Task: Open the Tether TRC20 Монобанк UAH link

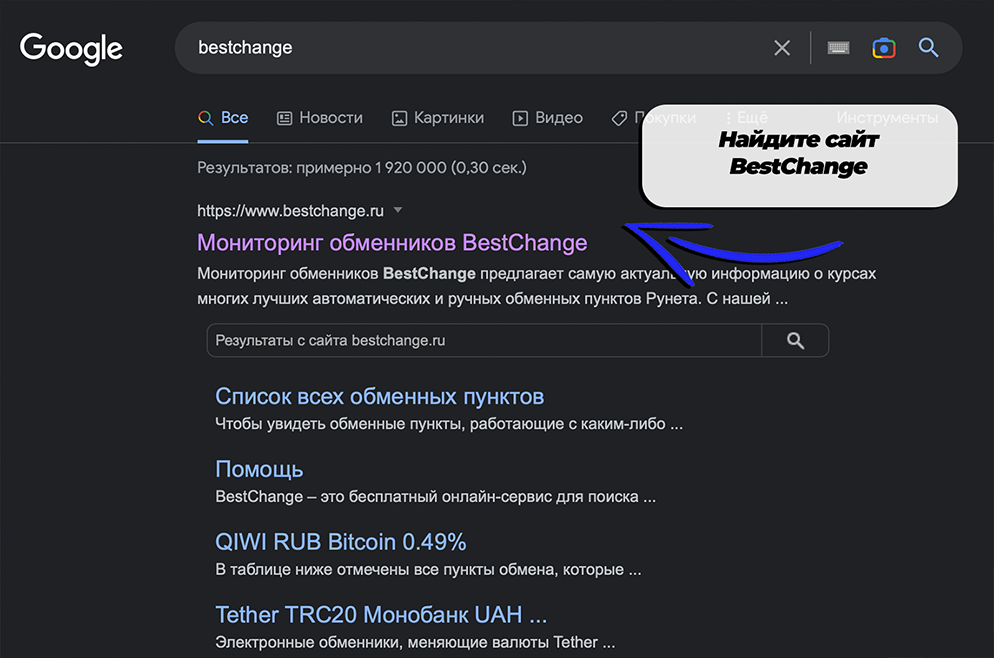Action: coord(381,615)
